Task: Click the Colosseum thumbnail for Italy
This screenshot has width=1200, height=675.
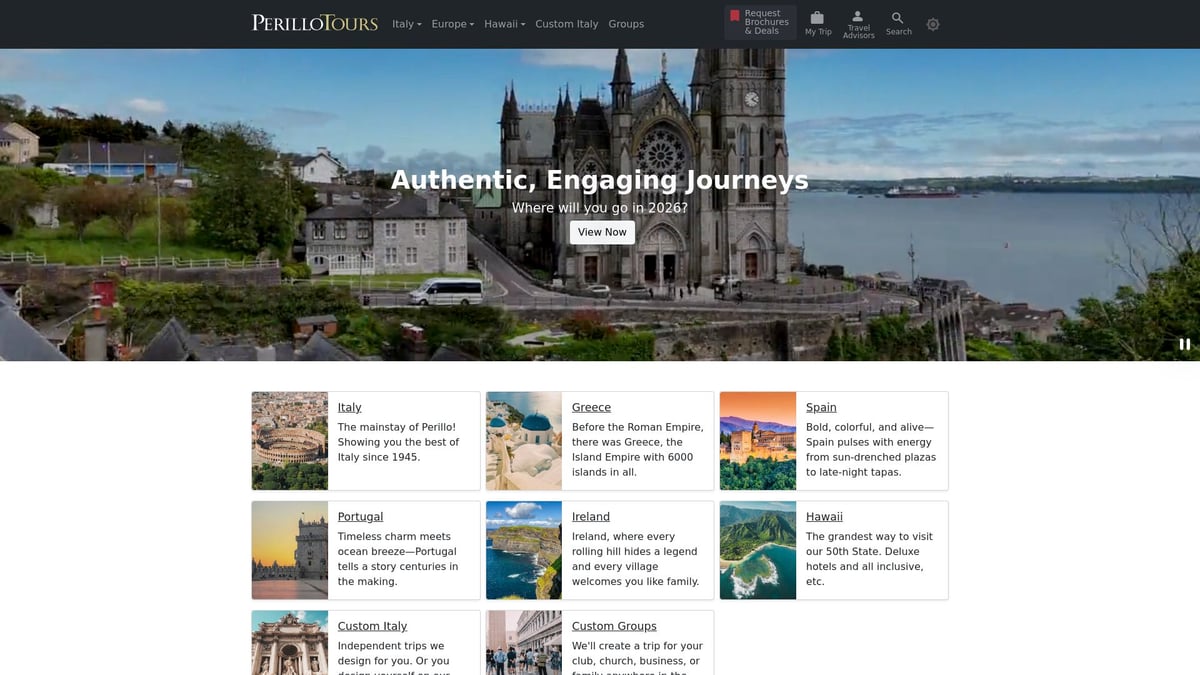Action: click(x=289, y=440)
